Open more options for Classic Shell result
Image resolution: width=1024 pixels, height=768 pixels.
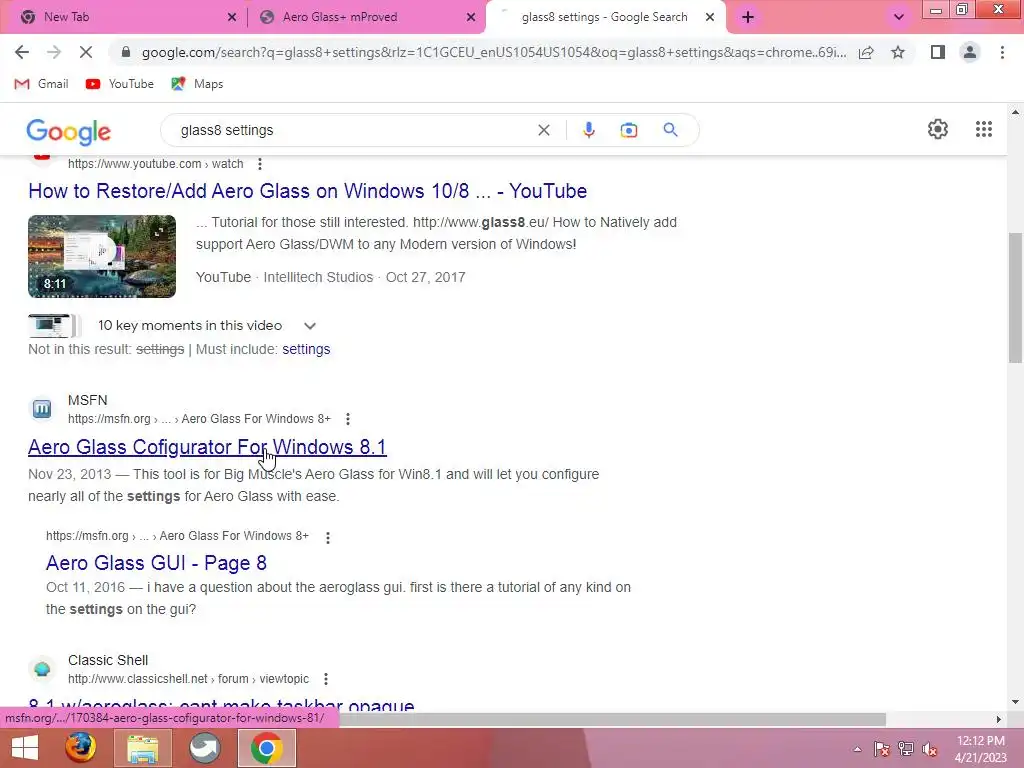(x=326, y=679)
